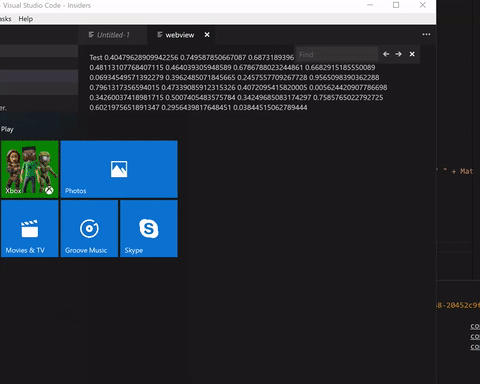Minimize the Visual Studio Code window
The width and height of the screenshot is (480, 384).
tap(370, 5)
